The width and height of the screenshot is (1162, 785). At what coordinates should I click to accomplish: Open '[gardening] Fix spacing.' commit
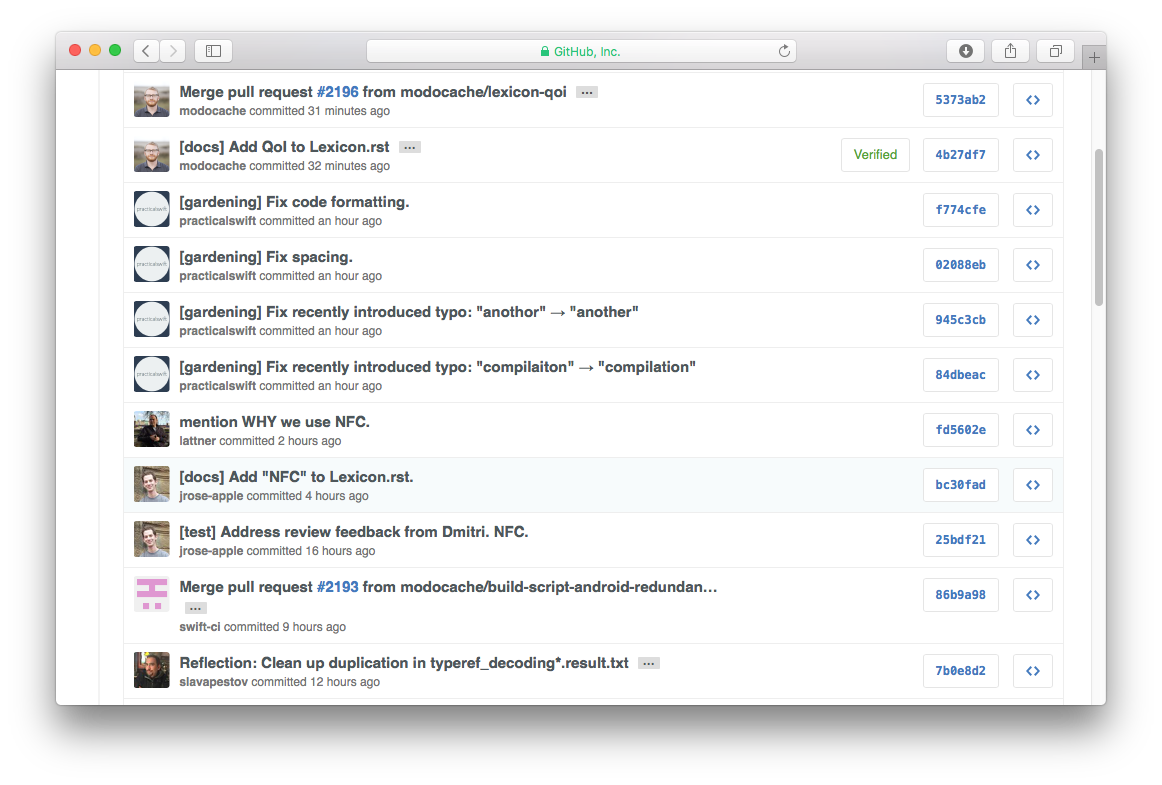266,256
